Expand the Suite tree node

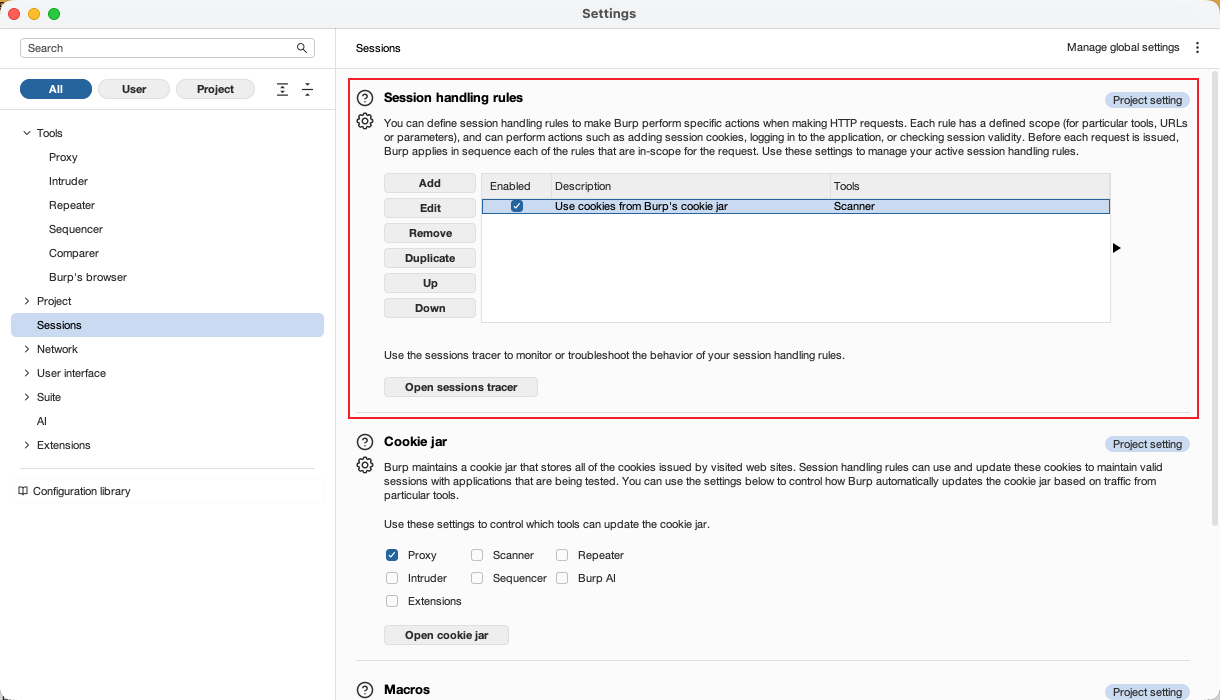[x=26, y=397]
